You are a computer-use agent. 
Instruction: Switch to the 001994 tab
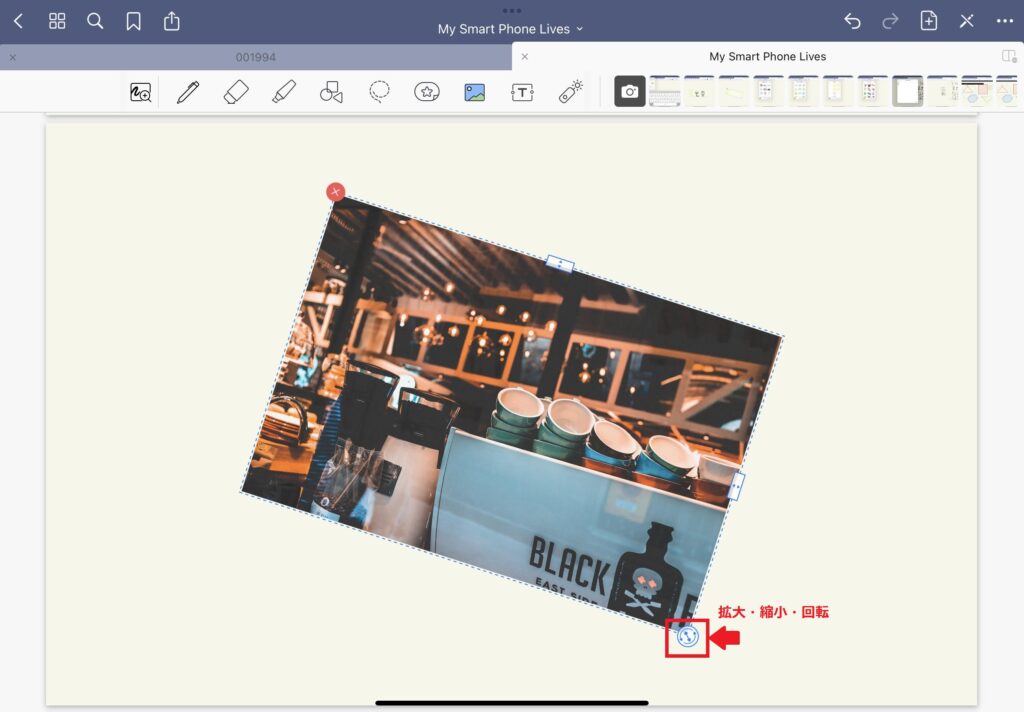click(x=256, y=57)
